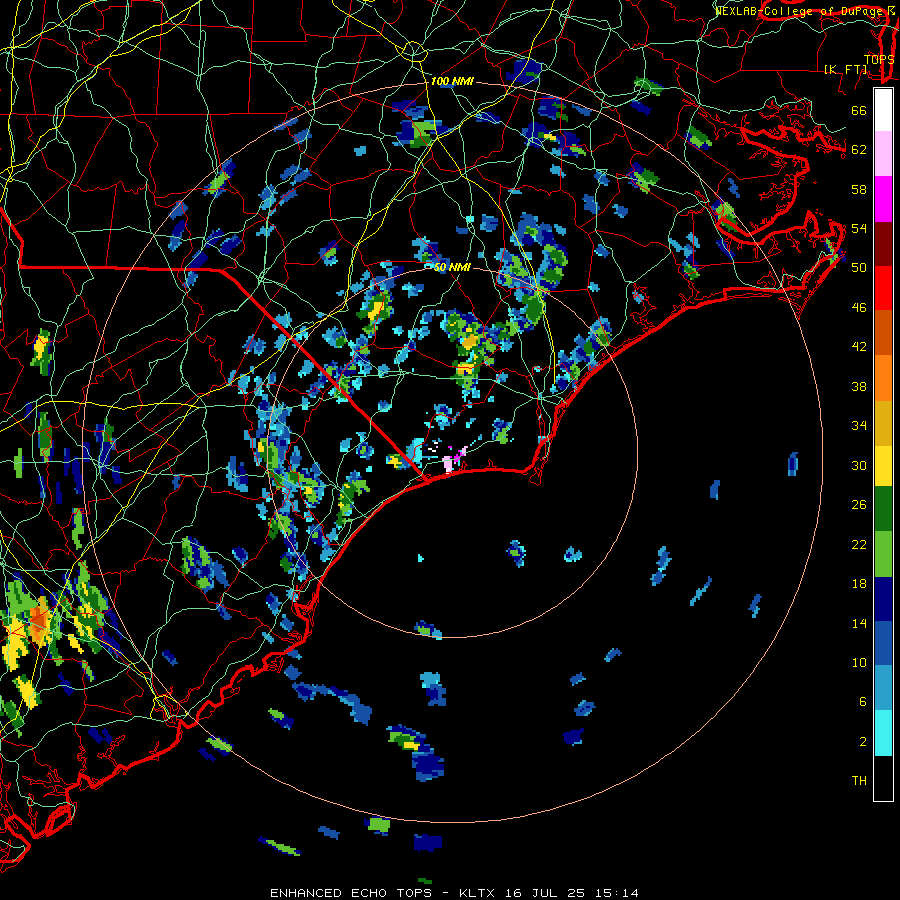Click the '10' scale label
This screenshot has width=900, height=900.
pos(859,662)
